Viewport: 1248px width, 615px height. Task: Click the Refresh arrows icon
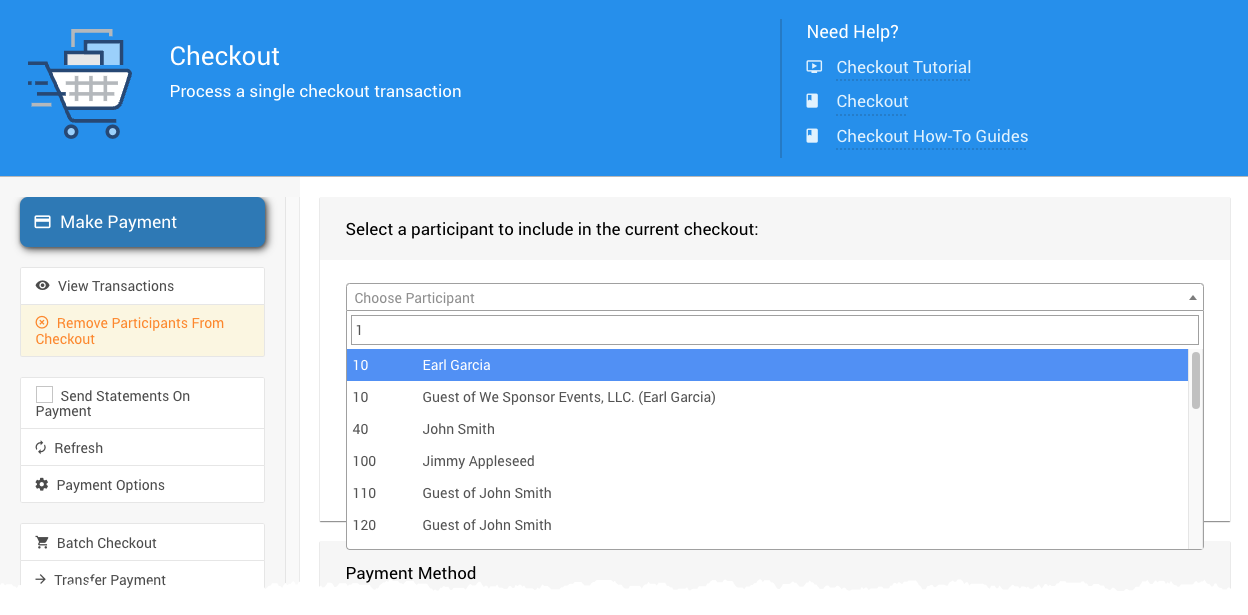pyautogui.click(x=41, y=448)
